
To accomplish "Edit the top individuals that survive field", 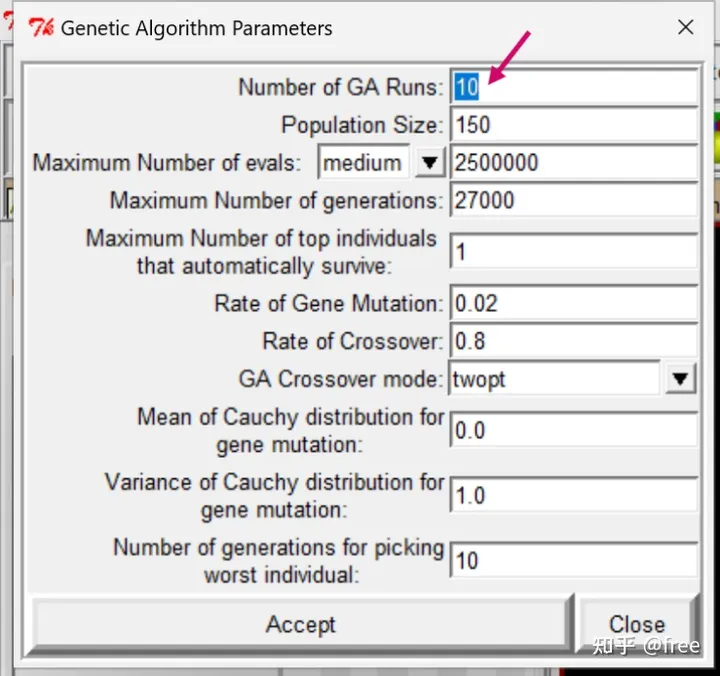I will (573, 252).
